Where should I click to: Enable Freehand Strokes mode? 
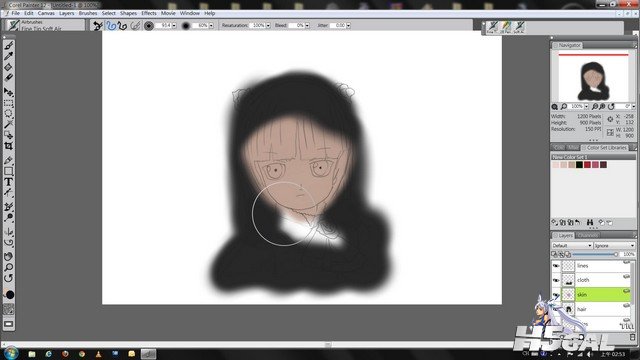[x=111, y=26]
